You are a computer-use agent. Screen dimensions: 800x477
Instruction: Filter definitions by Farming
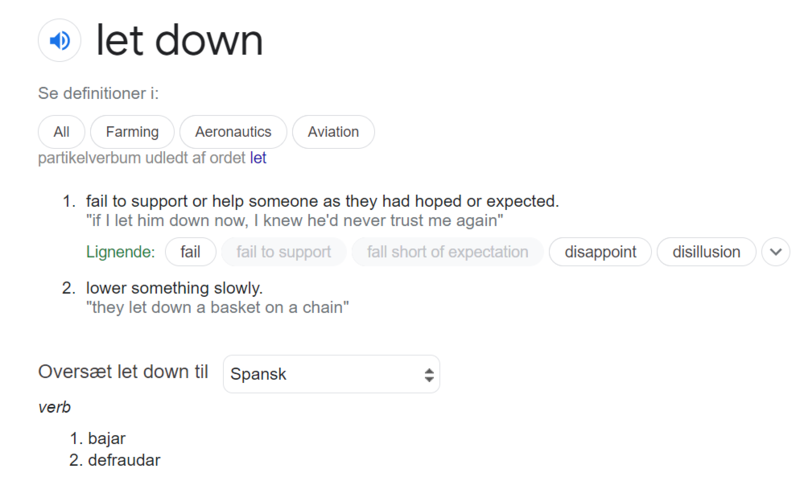[132, 132]
